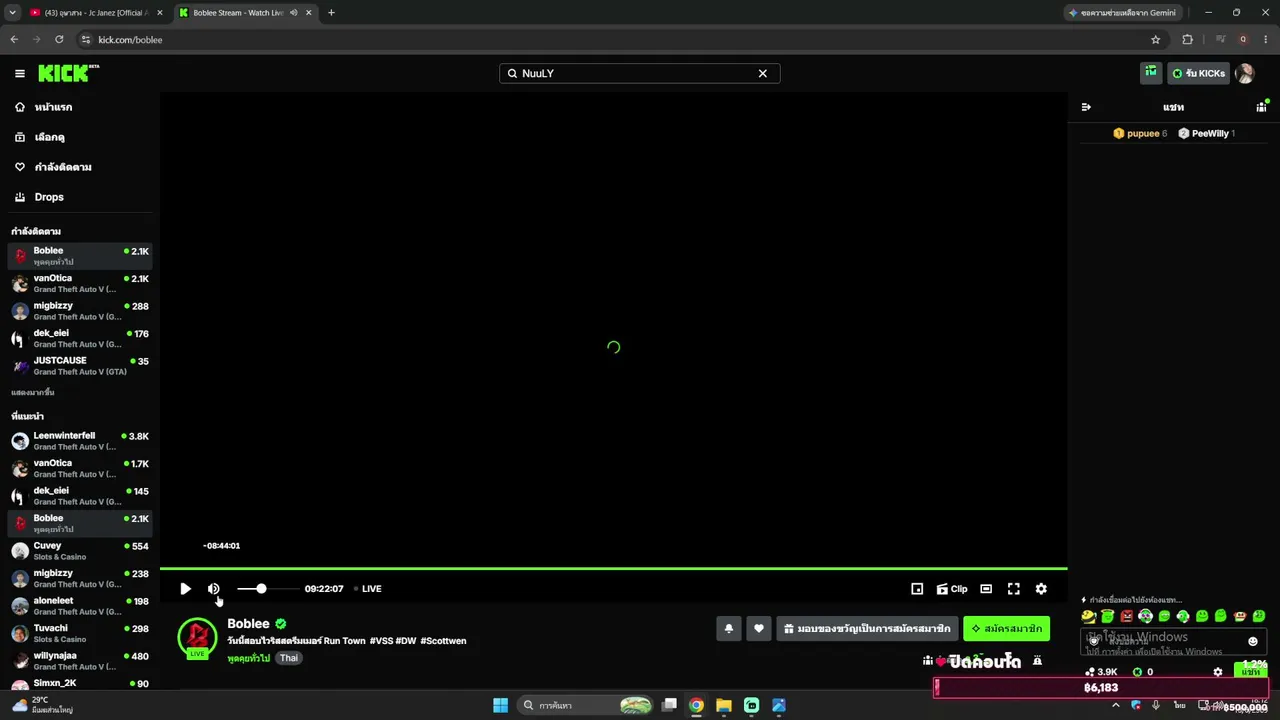Open the chat viewers list icon

pos(1262,106)
